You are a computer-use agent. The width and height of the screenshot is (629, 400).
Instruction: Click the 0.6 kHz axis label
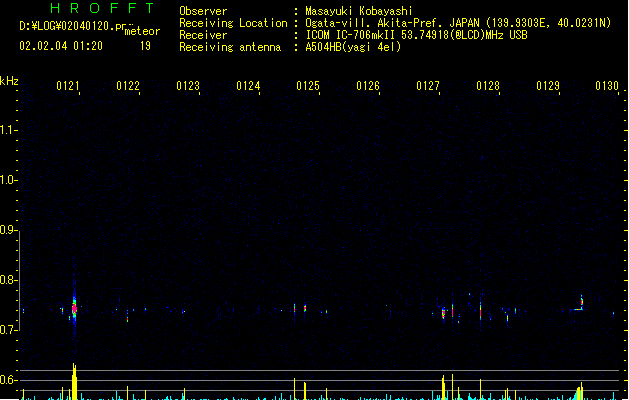(x=8, y=380)
